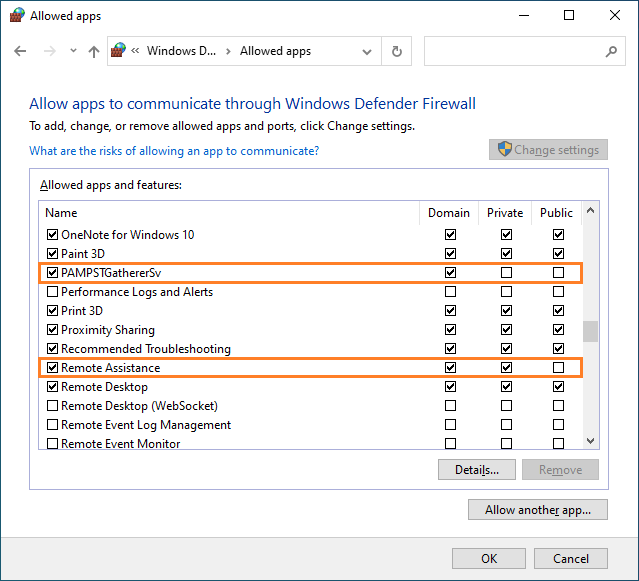This screenshot has width=639, height=581.
Task: Select Windows Defender breadcrumb segment
Action: point(181,51)
